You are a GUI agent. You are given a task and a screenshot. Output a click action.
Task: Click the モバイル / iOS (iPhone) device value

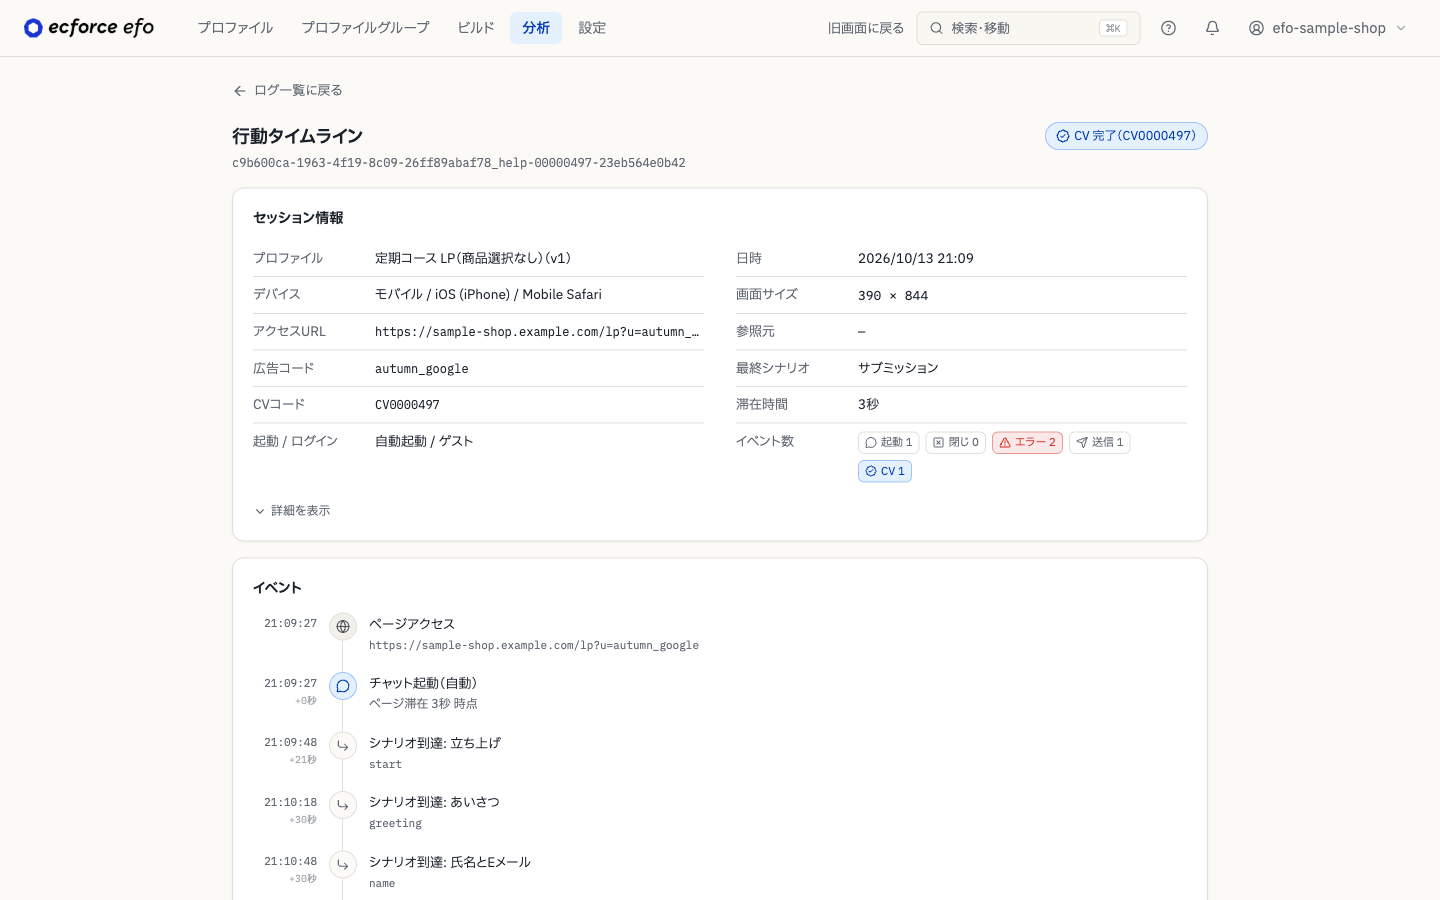click(488, 295)
